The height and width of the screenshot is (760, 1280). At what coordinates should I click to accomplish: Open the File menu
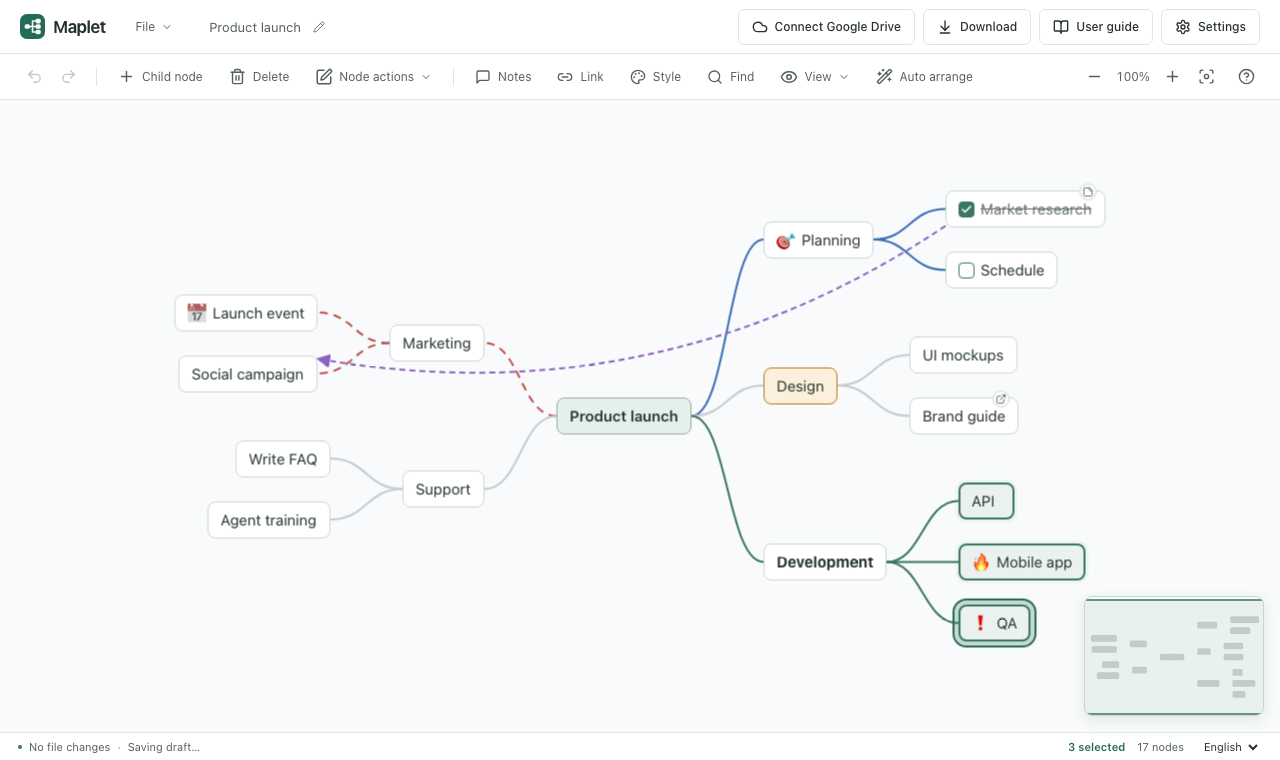(153, 27)
